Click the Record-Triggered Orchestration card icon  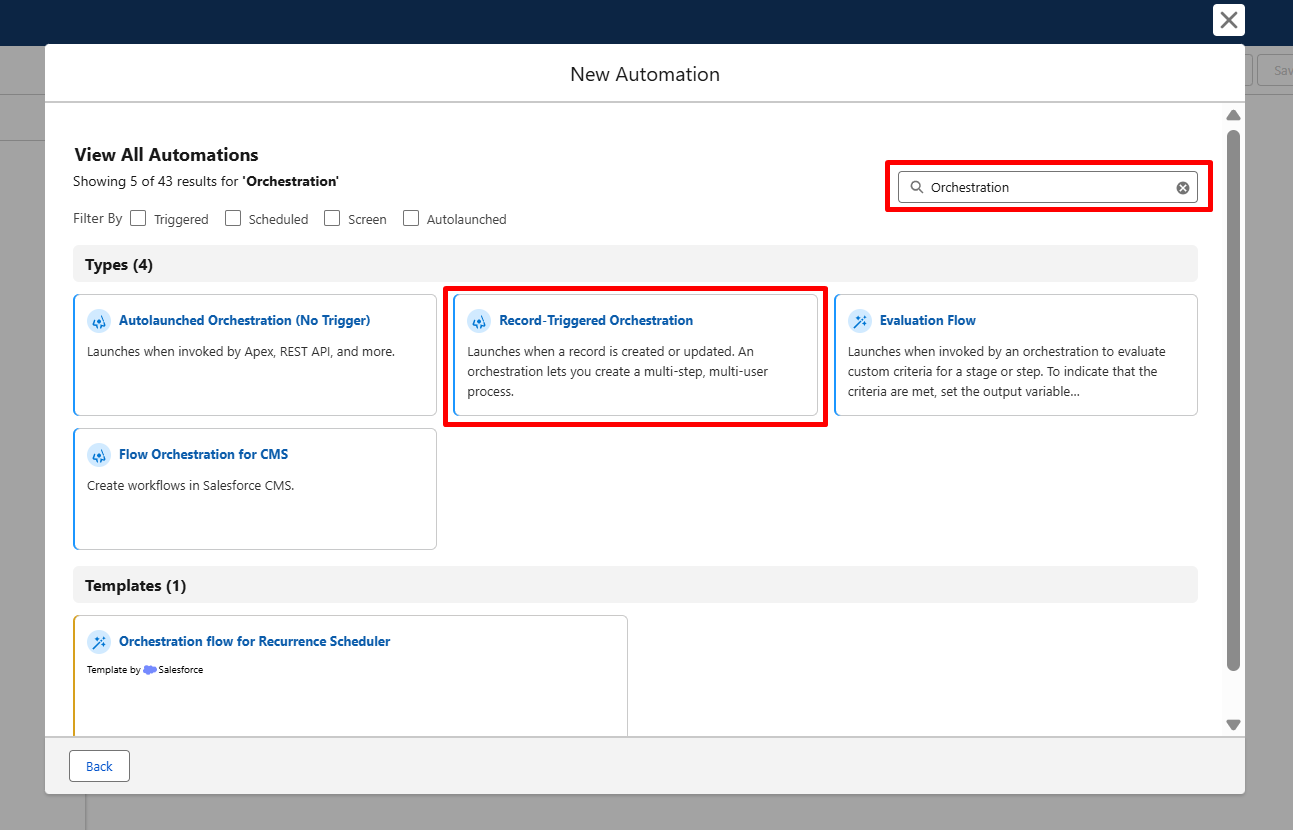point(479,321)
